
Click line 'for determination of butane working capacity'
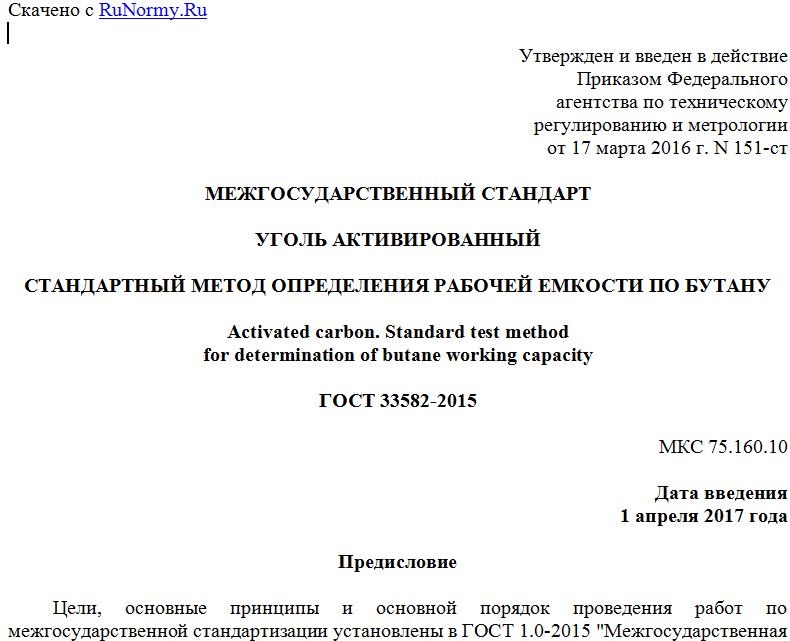click(x=398, y=355)
